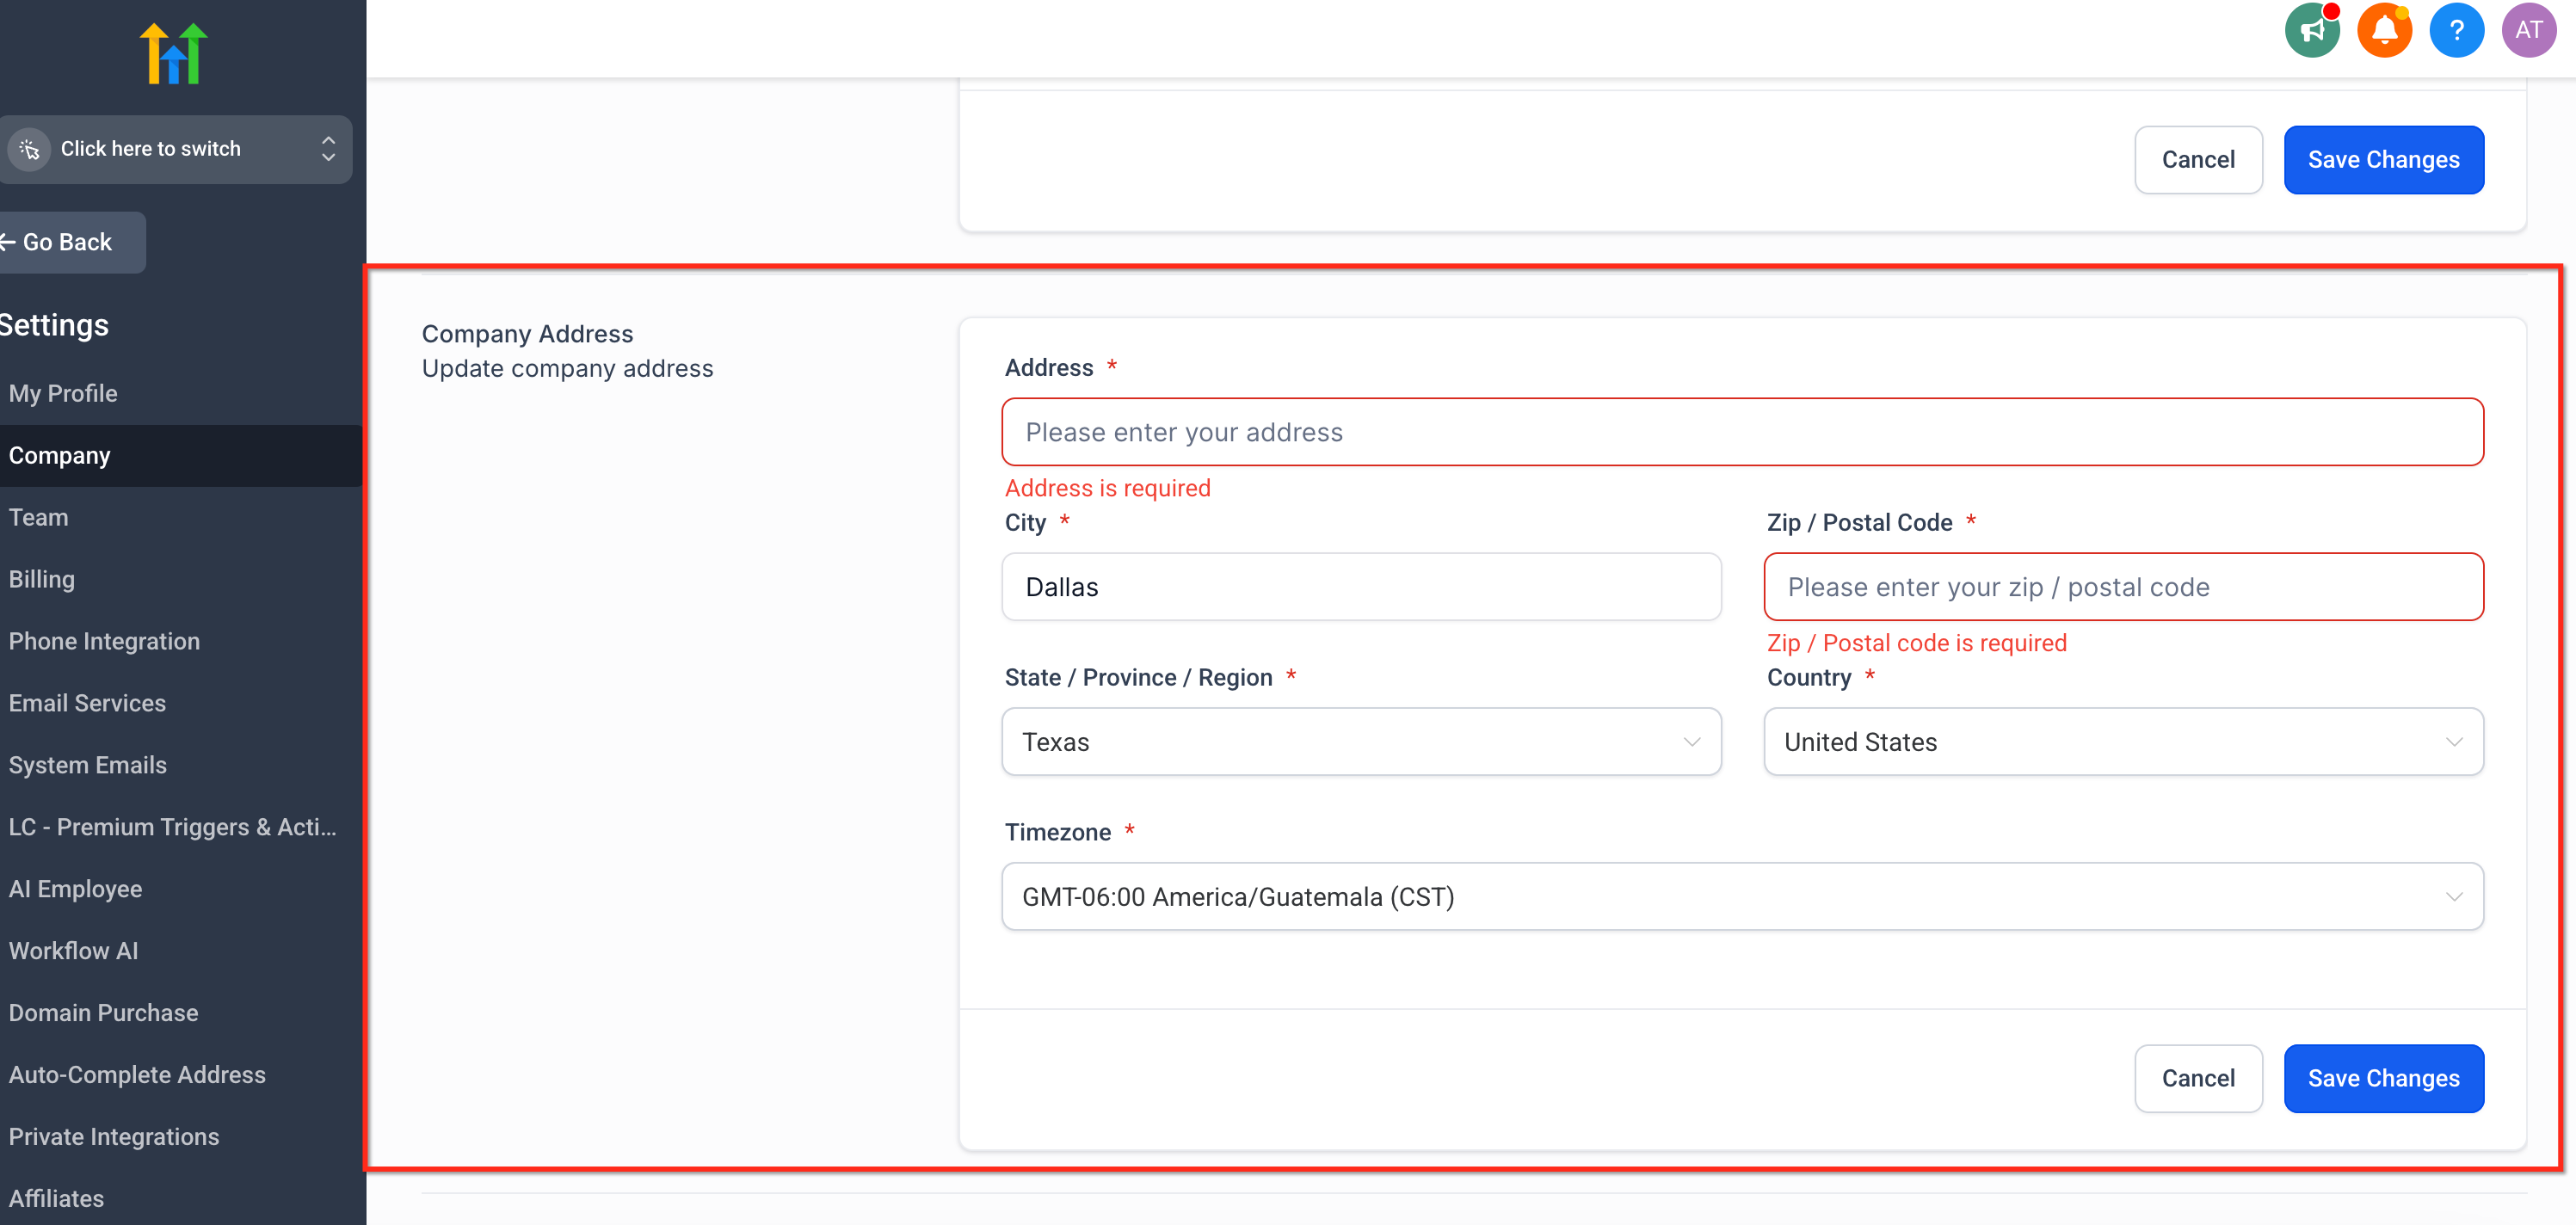Screen dimensions: 2576x1225
Task: Click the City field containing Dallas
Action: (x=1360, y=587)
